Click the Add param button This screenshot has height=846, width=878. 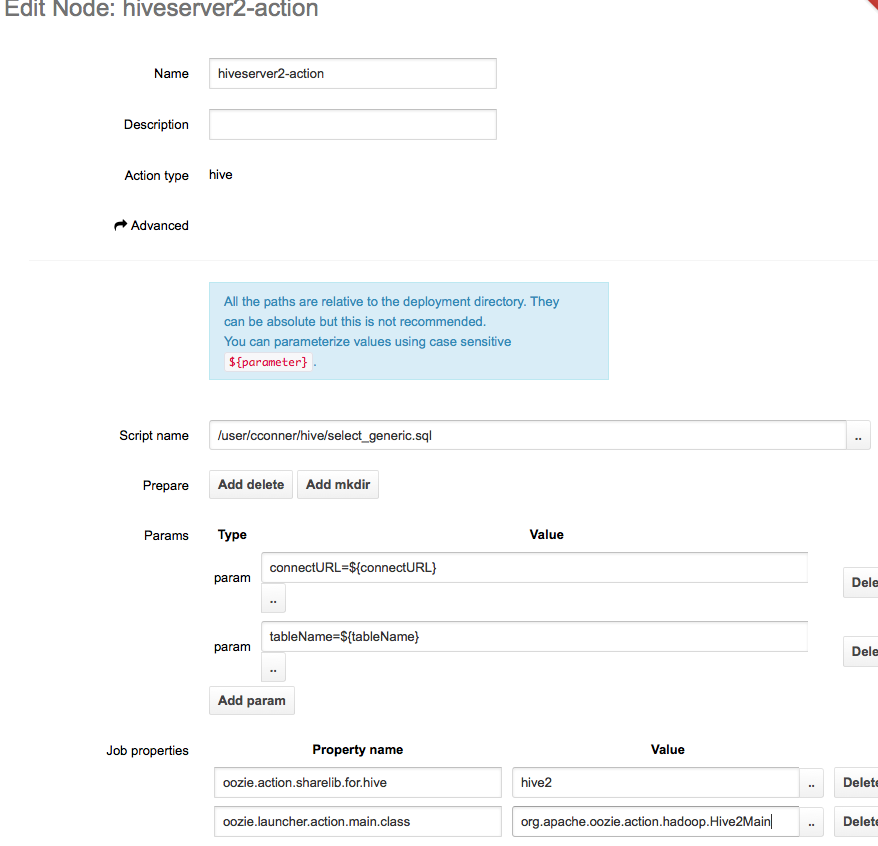point(252,700)
